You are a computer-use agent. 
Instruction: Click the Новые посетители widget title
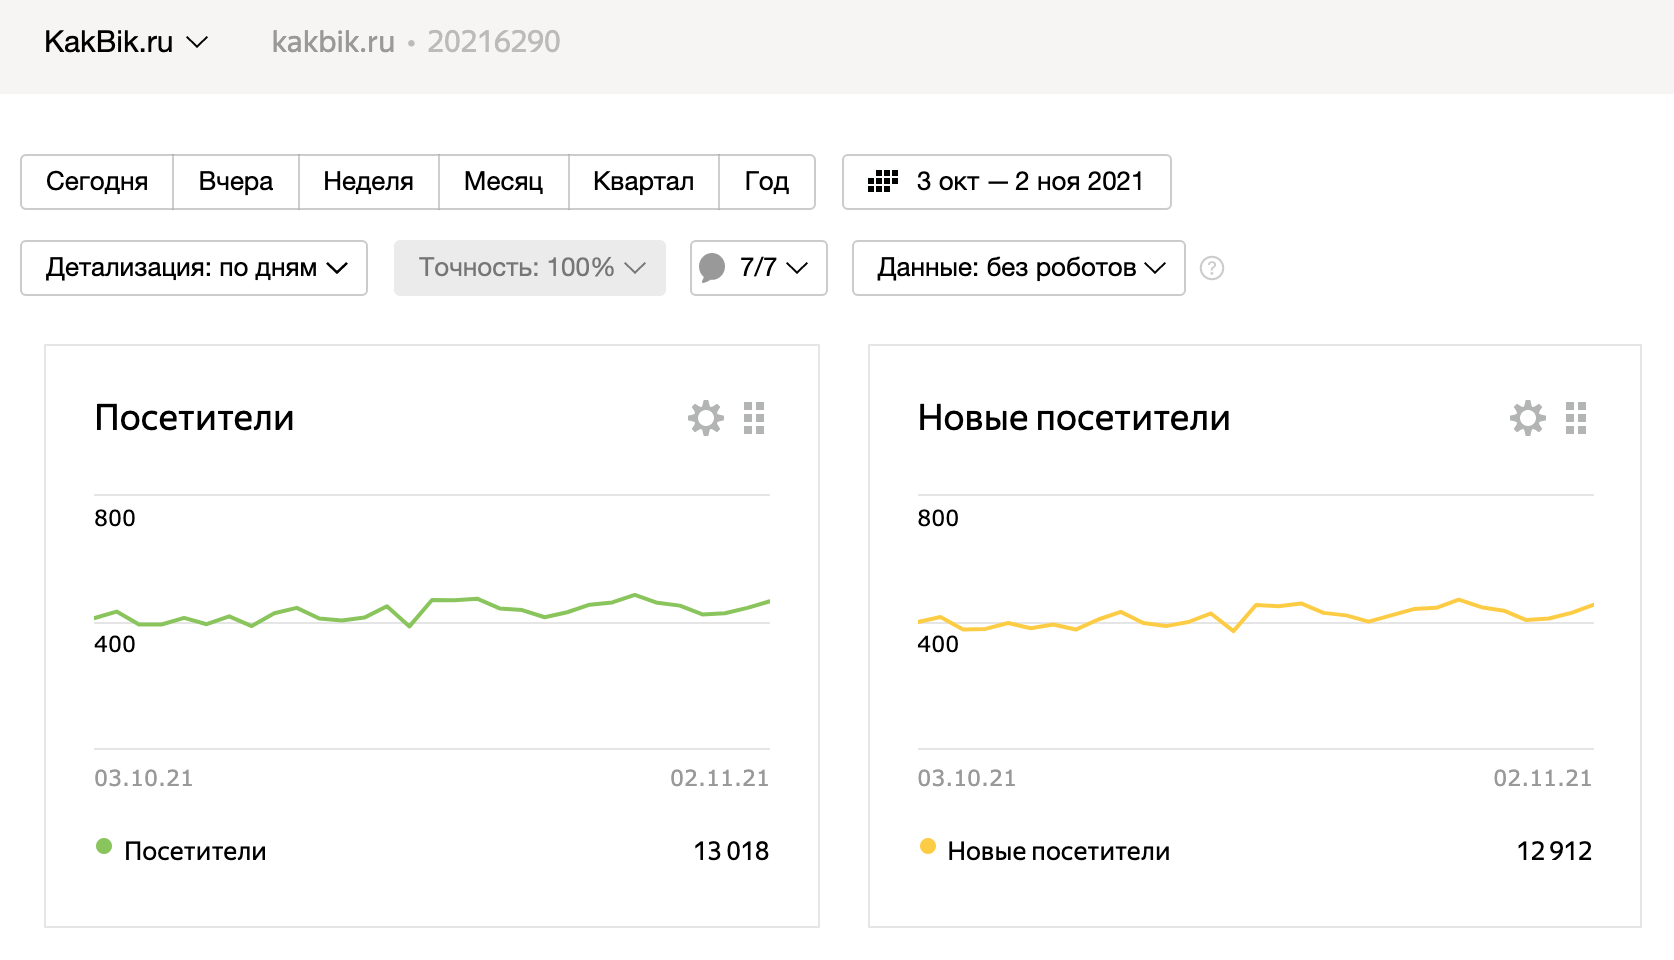[1074, 418]
